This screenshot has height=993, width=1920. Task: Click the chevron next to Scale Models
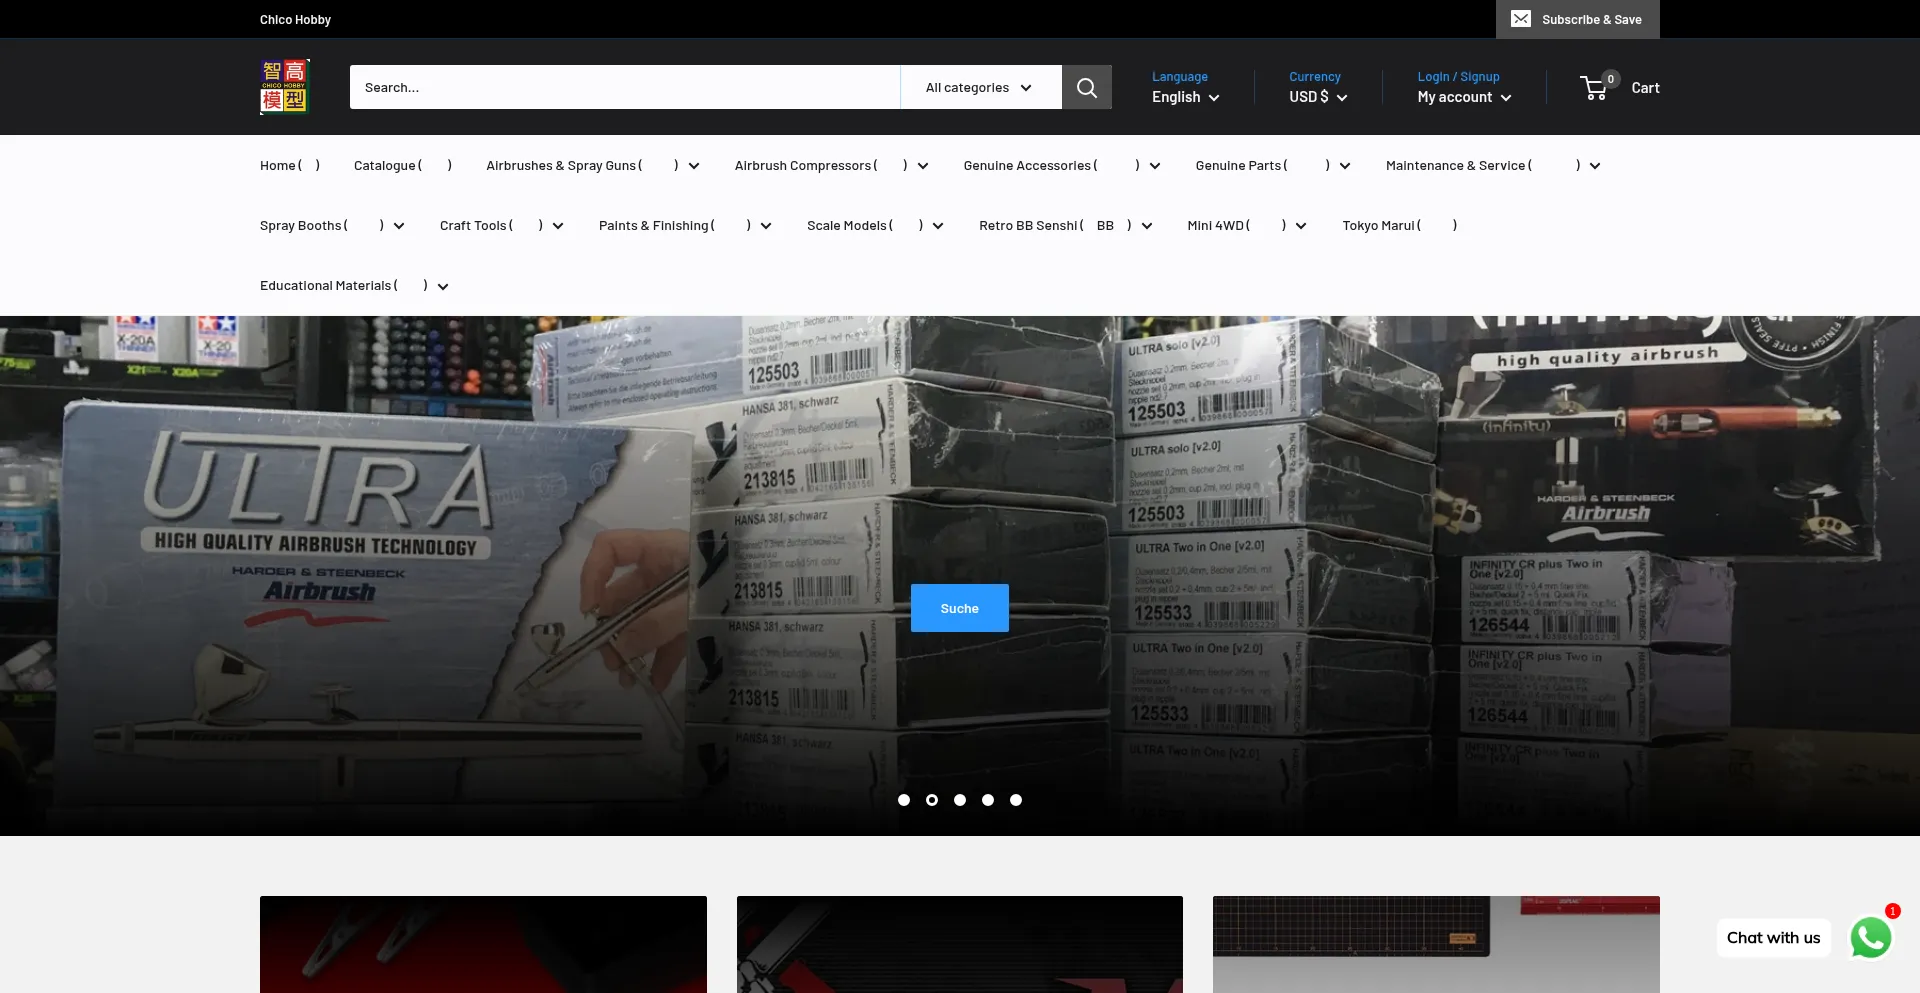(938, 226)
